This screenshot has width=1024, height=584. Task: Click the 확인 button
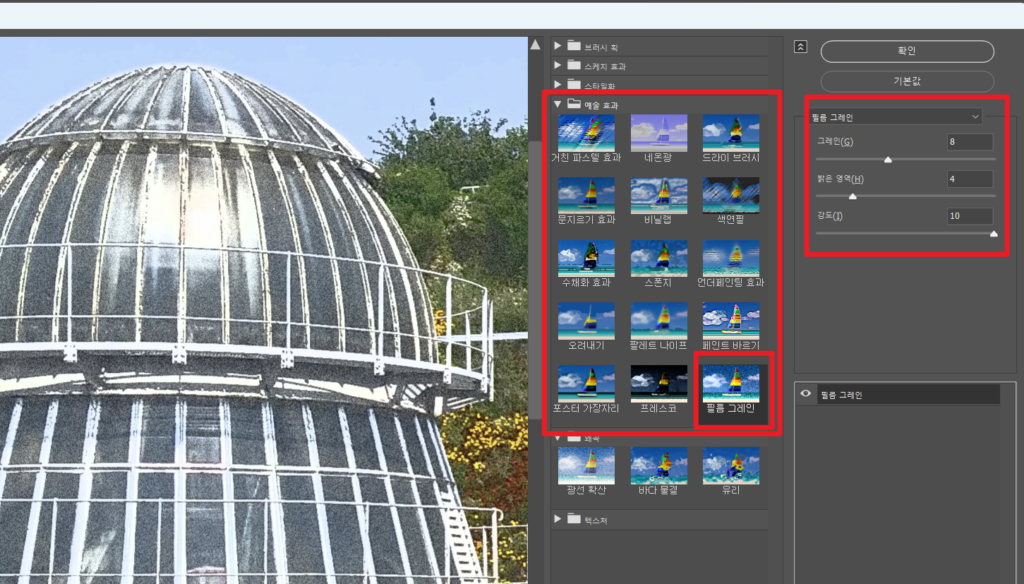tap(907, 51)
